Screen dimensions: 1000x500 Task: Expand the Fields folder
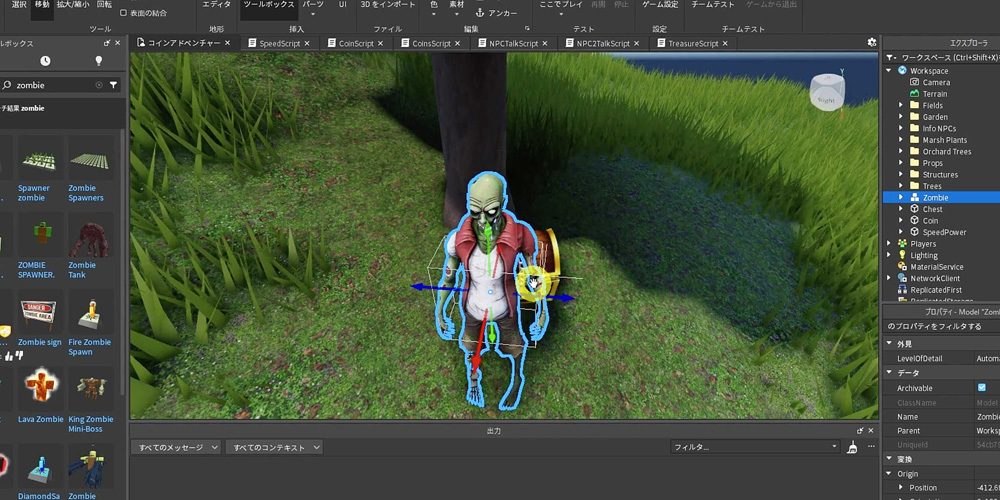pos(901,105)
